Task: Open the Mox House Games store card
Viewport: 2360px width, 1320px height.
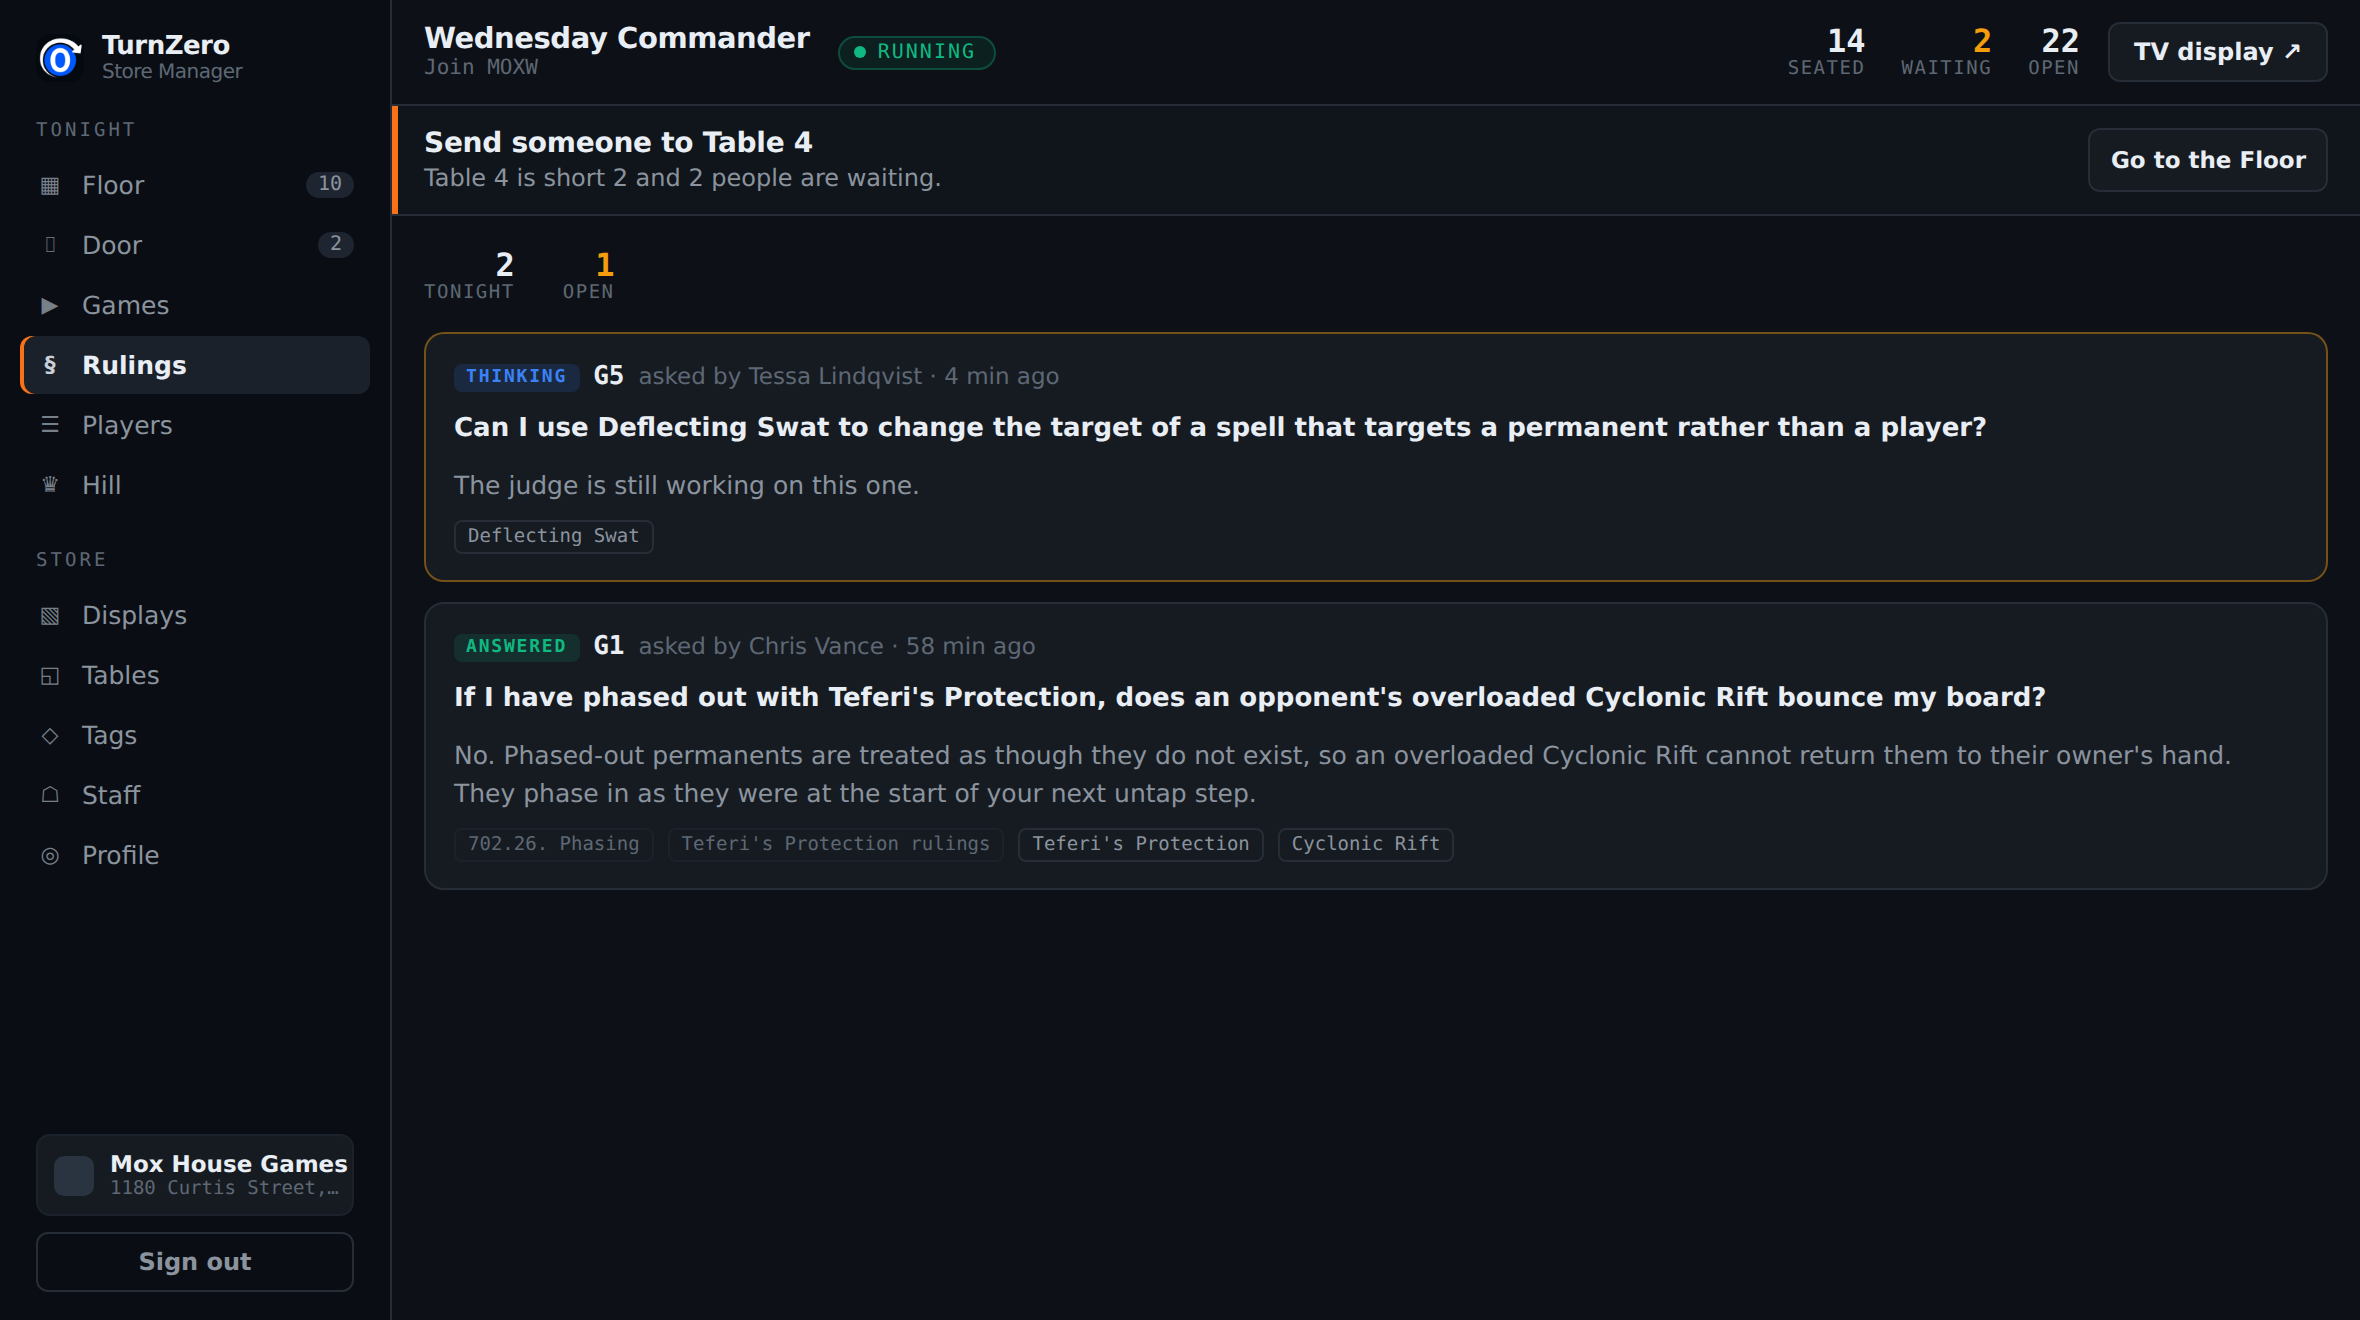Action: (x=195, y=1175)
